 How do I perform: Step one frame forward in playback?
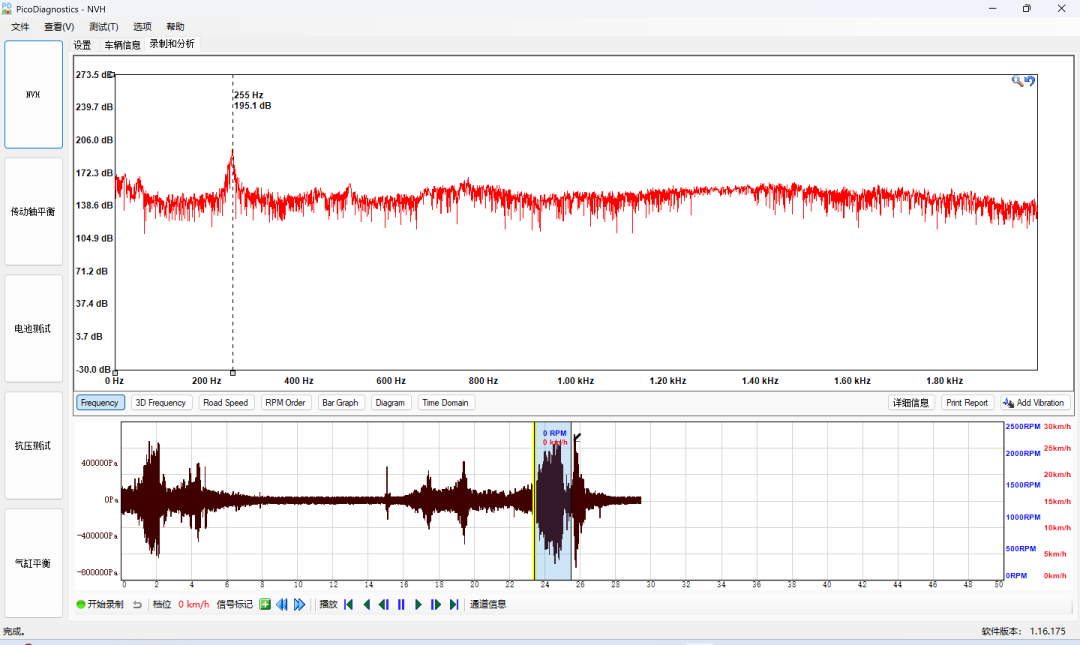pos(436,604)
